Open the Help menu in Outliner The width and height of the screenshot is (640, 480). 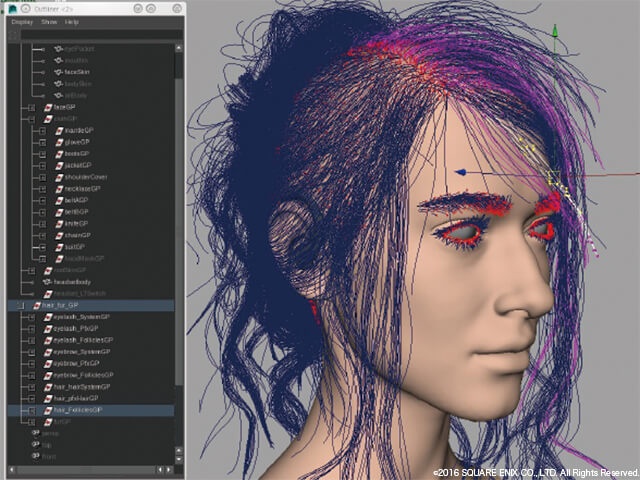[x=72, y=22]
